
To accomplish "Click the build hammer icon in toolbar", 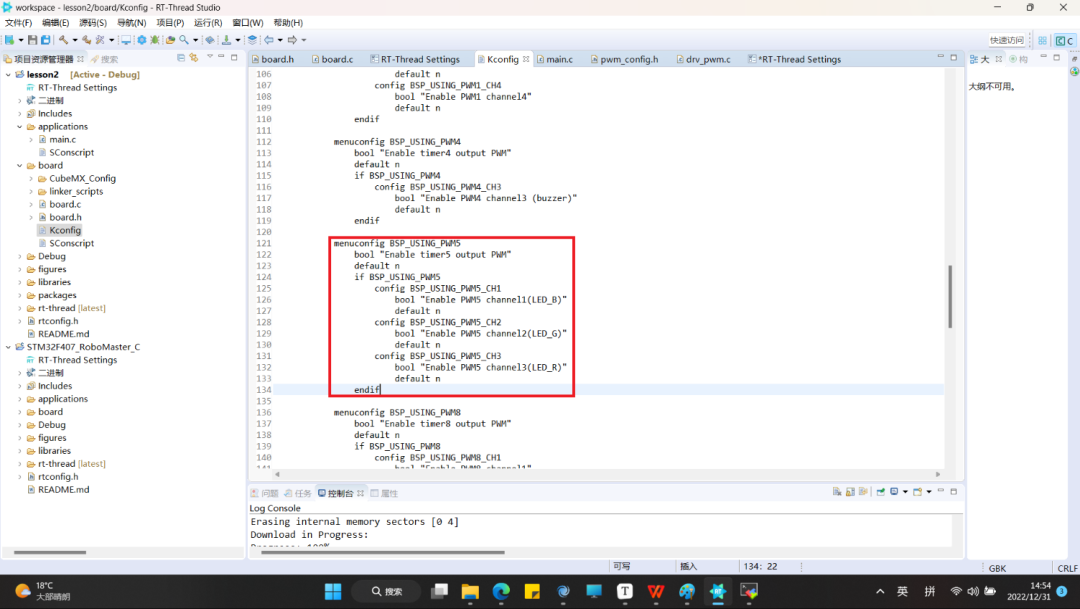I will [x=62, y=40].
